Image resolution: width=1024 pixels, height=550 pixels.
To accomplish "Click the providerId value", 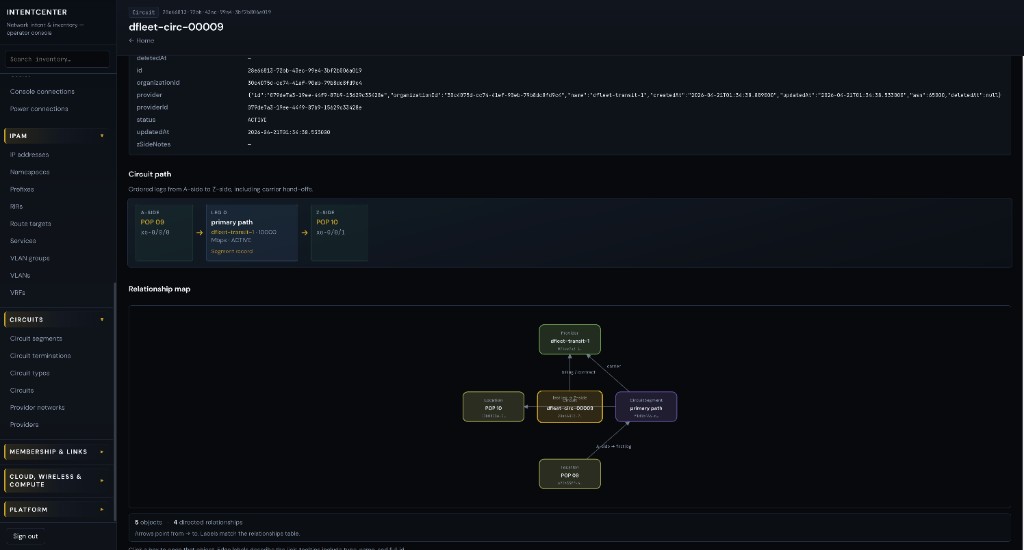I will (x=304, y=107).
